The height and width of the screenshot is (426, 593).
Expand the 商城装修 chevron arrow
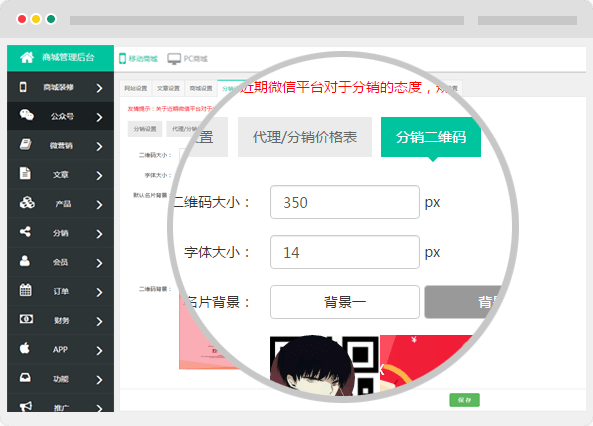coord(99,88)
